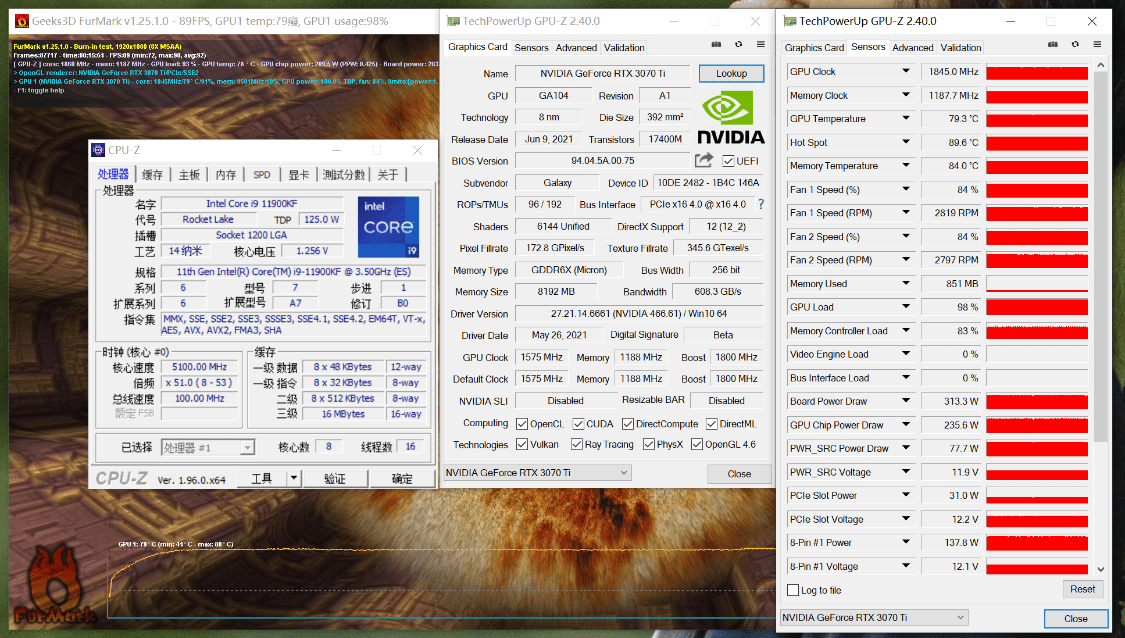This screenshot has width=1125, height=638.
Task: Toggle the Vulkan checkbox
Action: (x=522, y=444)
